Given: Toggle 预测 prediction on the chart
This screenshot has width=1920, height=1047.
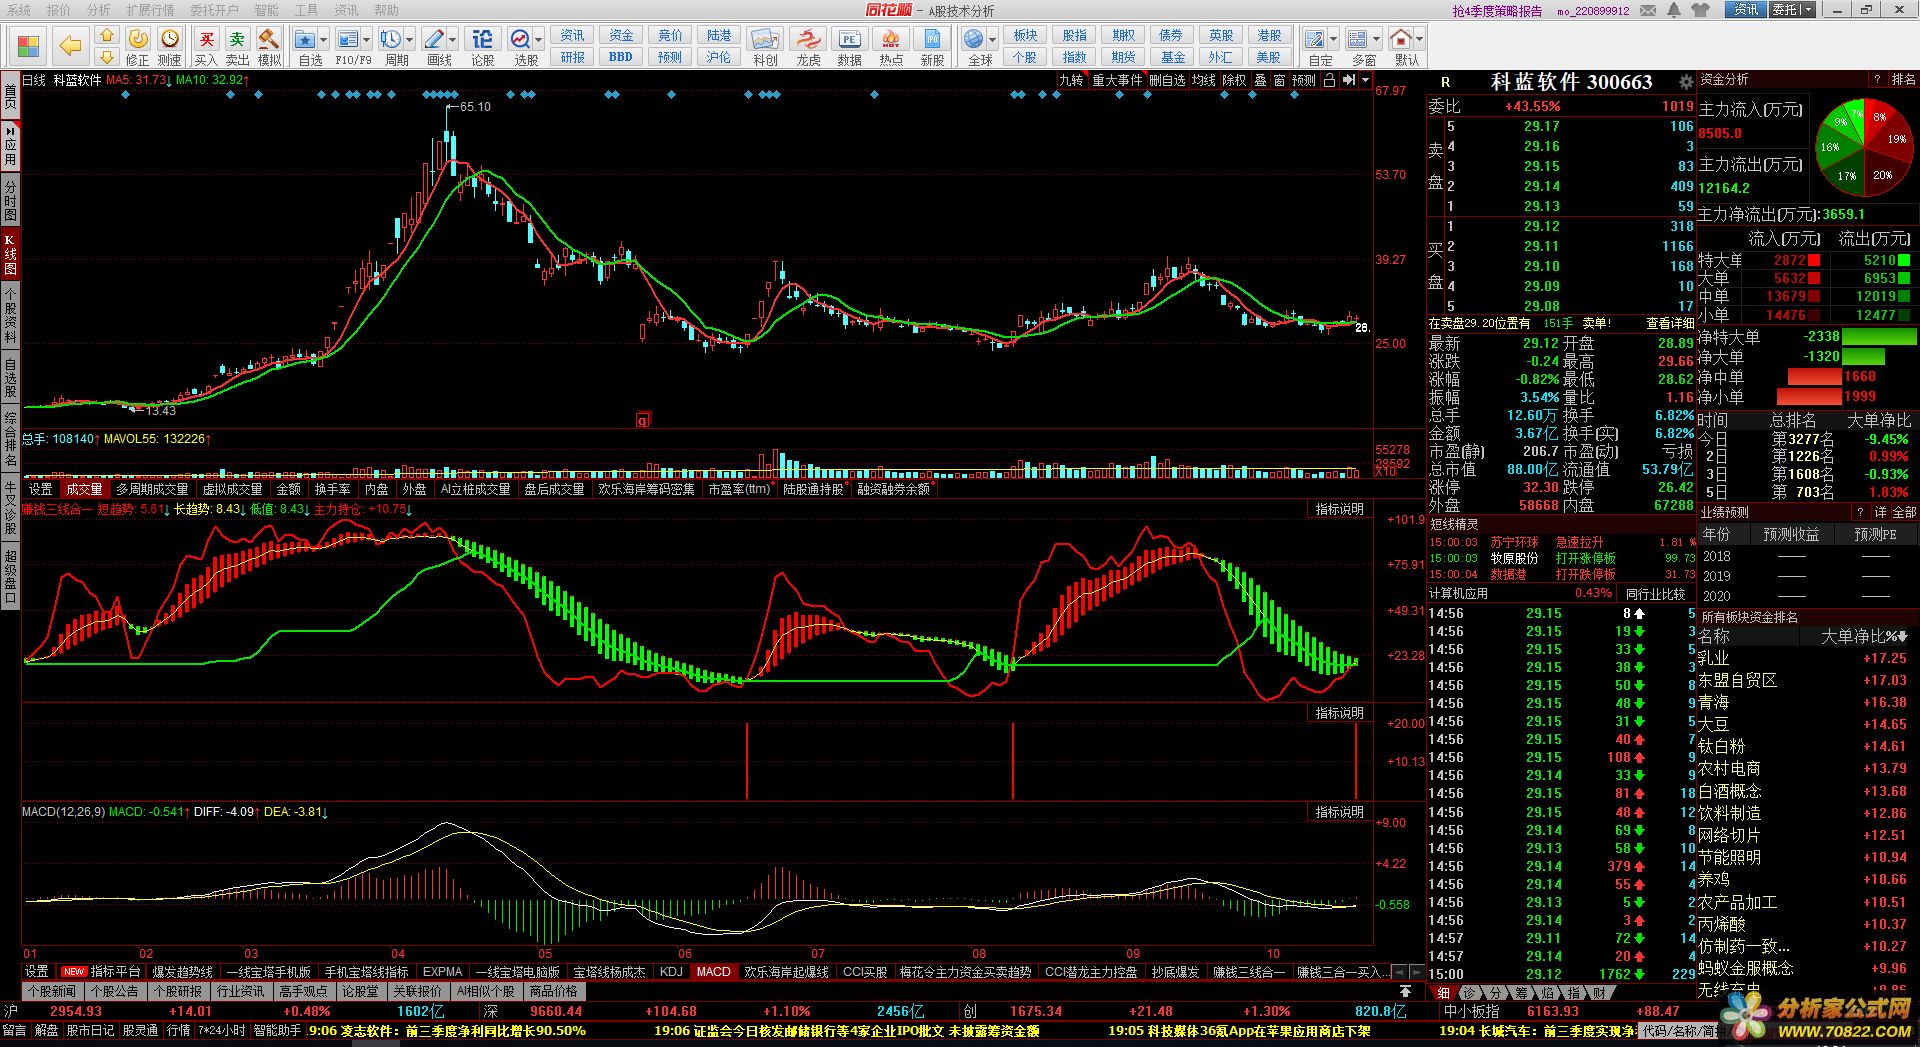Looking at the screenshot, I should [x=1304, y=80].
